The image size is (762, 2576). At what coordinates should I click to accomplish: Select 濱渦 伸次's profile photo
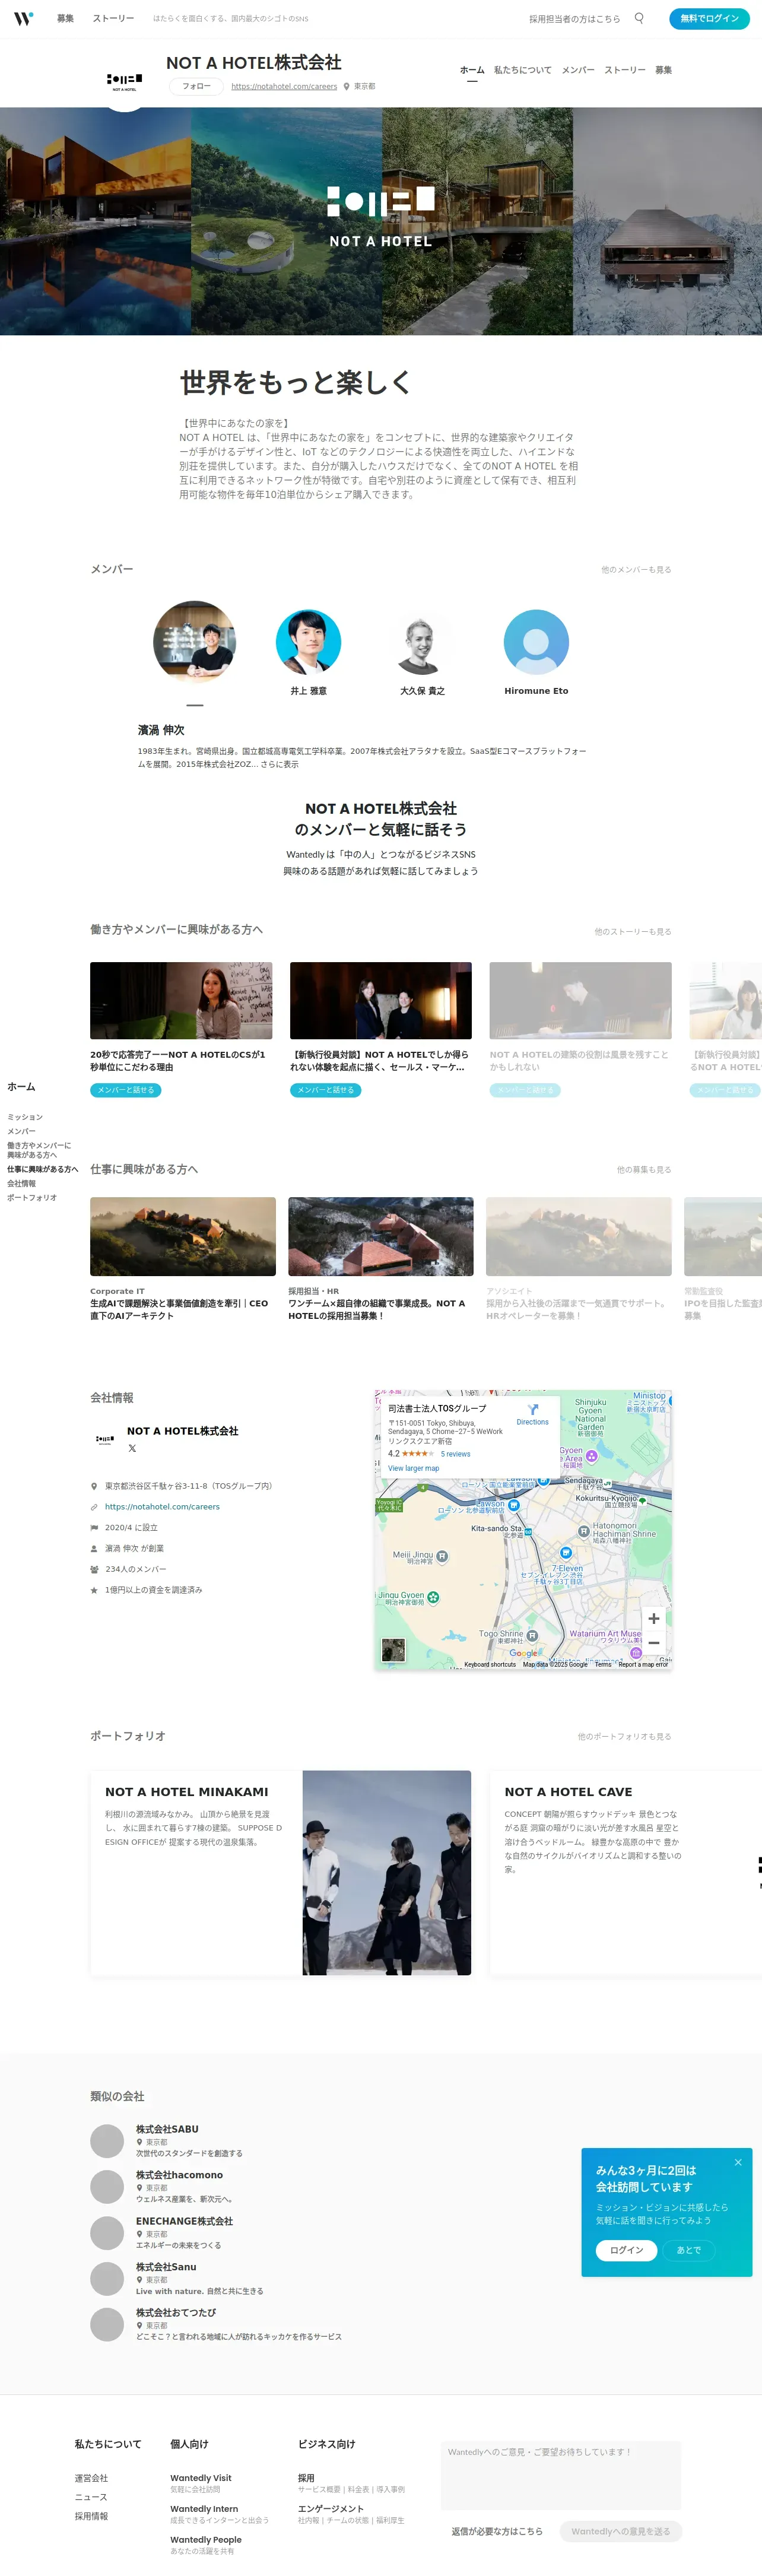coord(195,642)
